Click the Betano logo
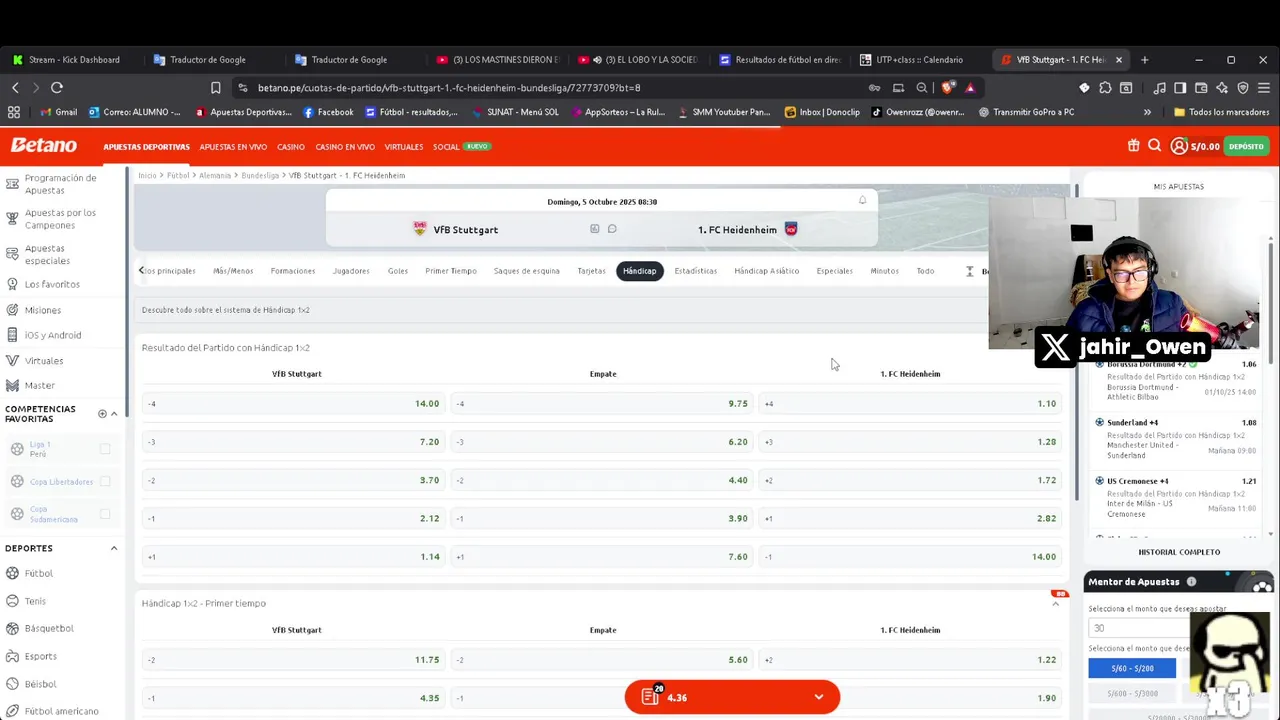The image size is (1280, 720). tap(44, 146)
